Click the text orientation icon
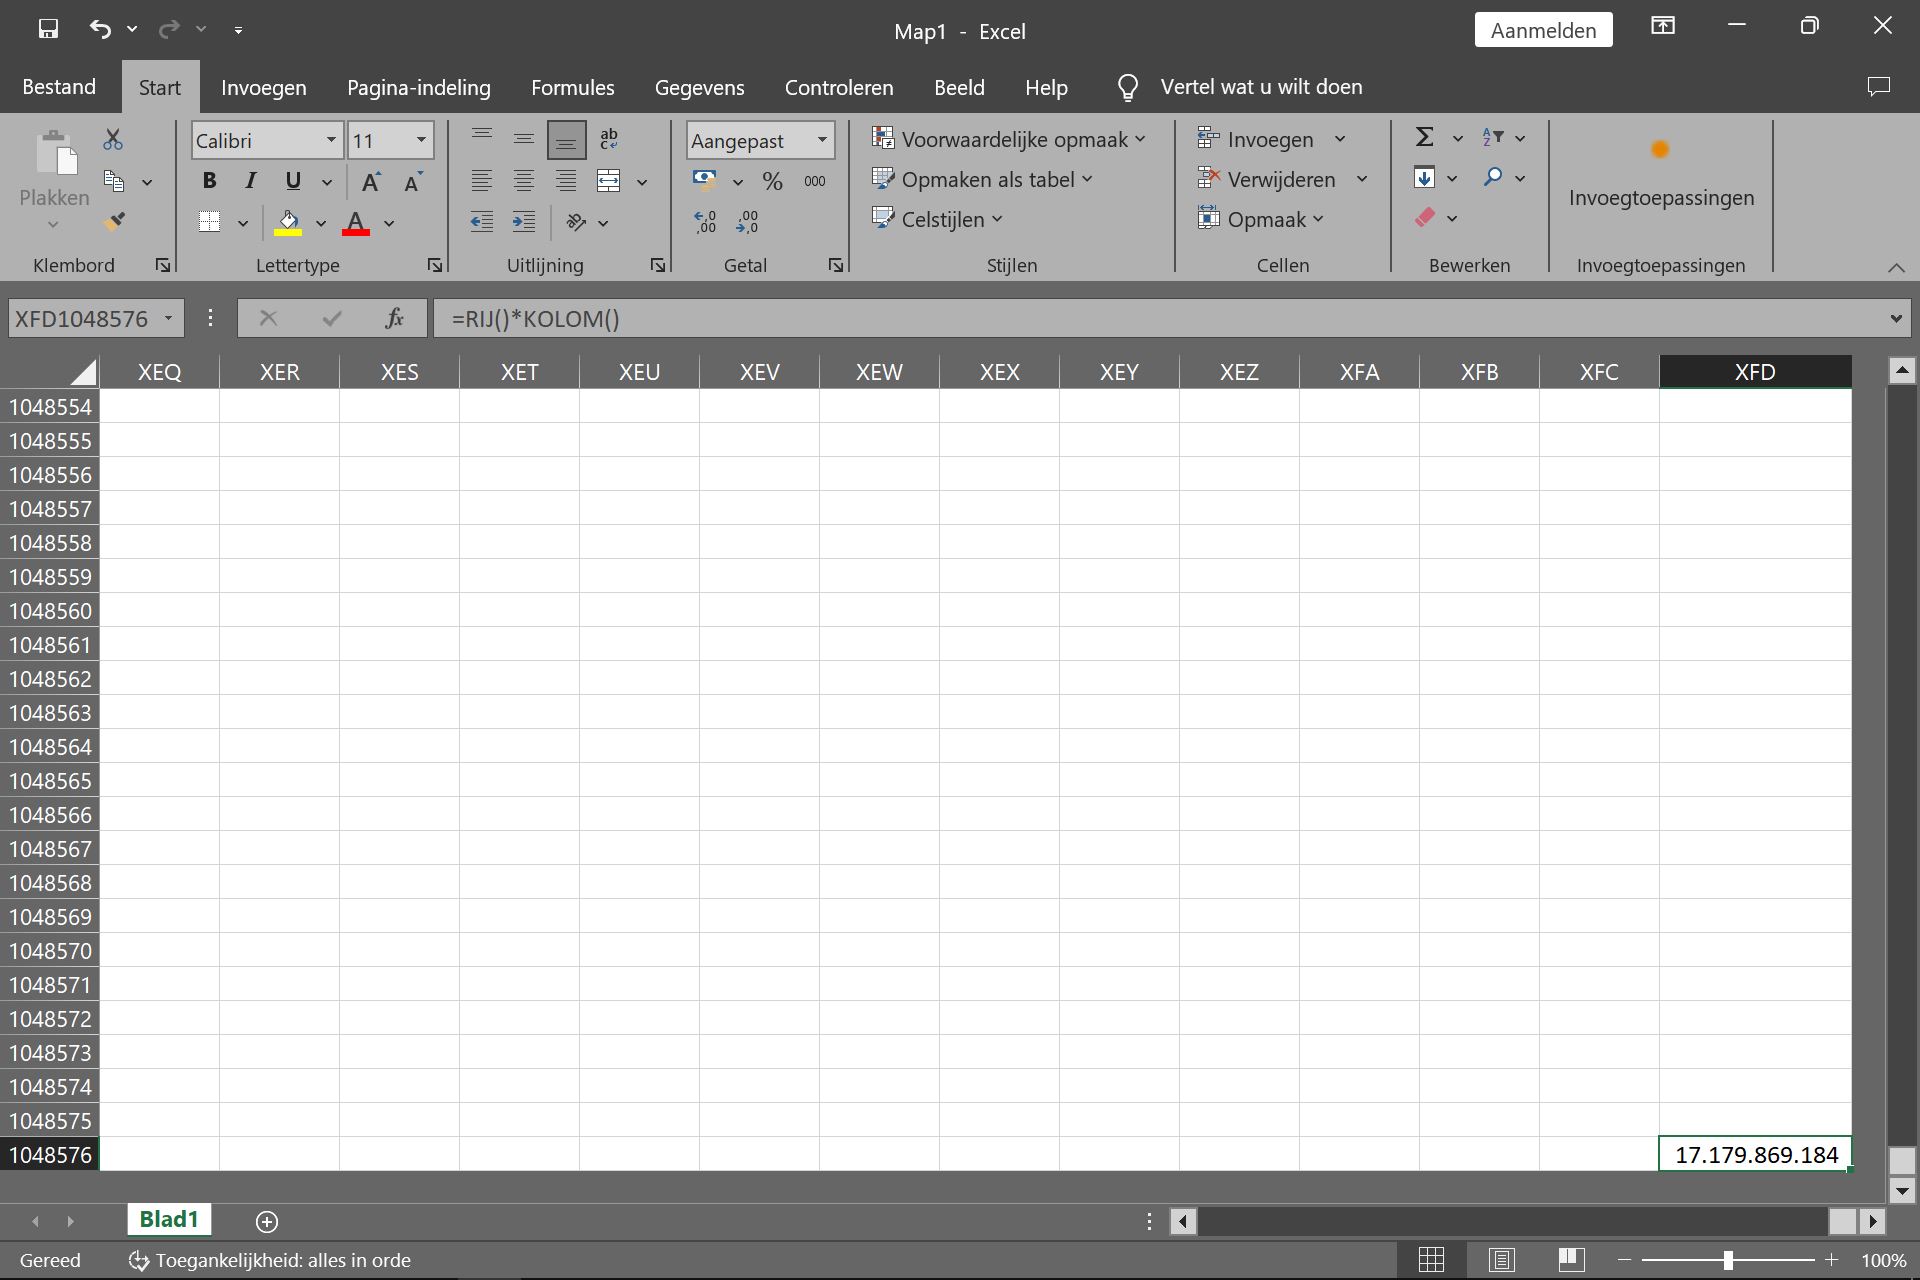The width and height of the screenshot is (1920, 1280). 577,222
